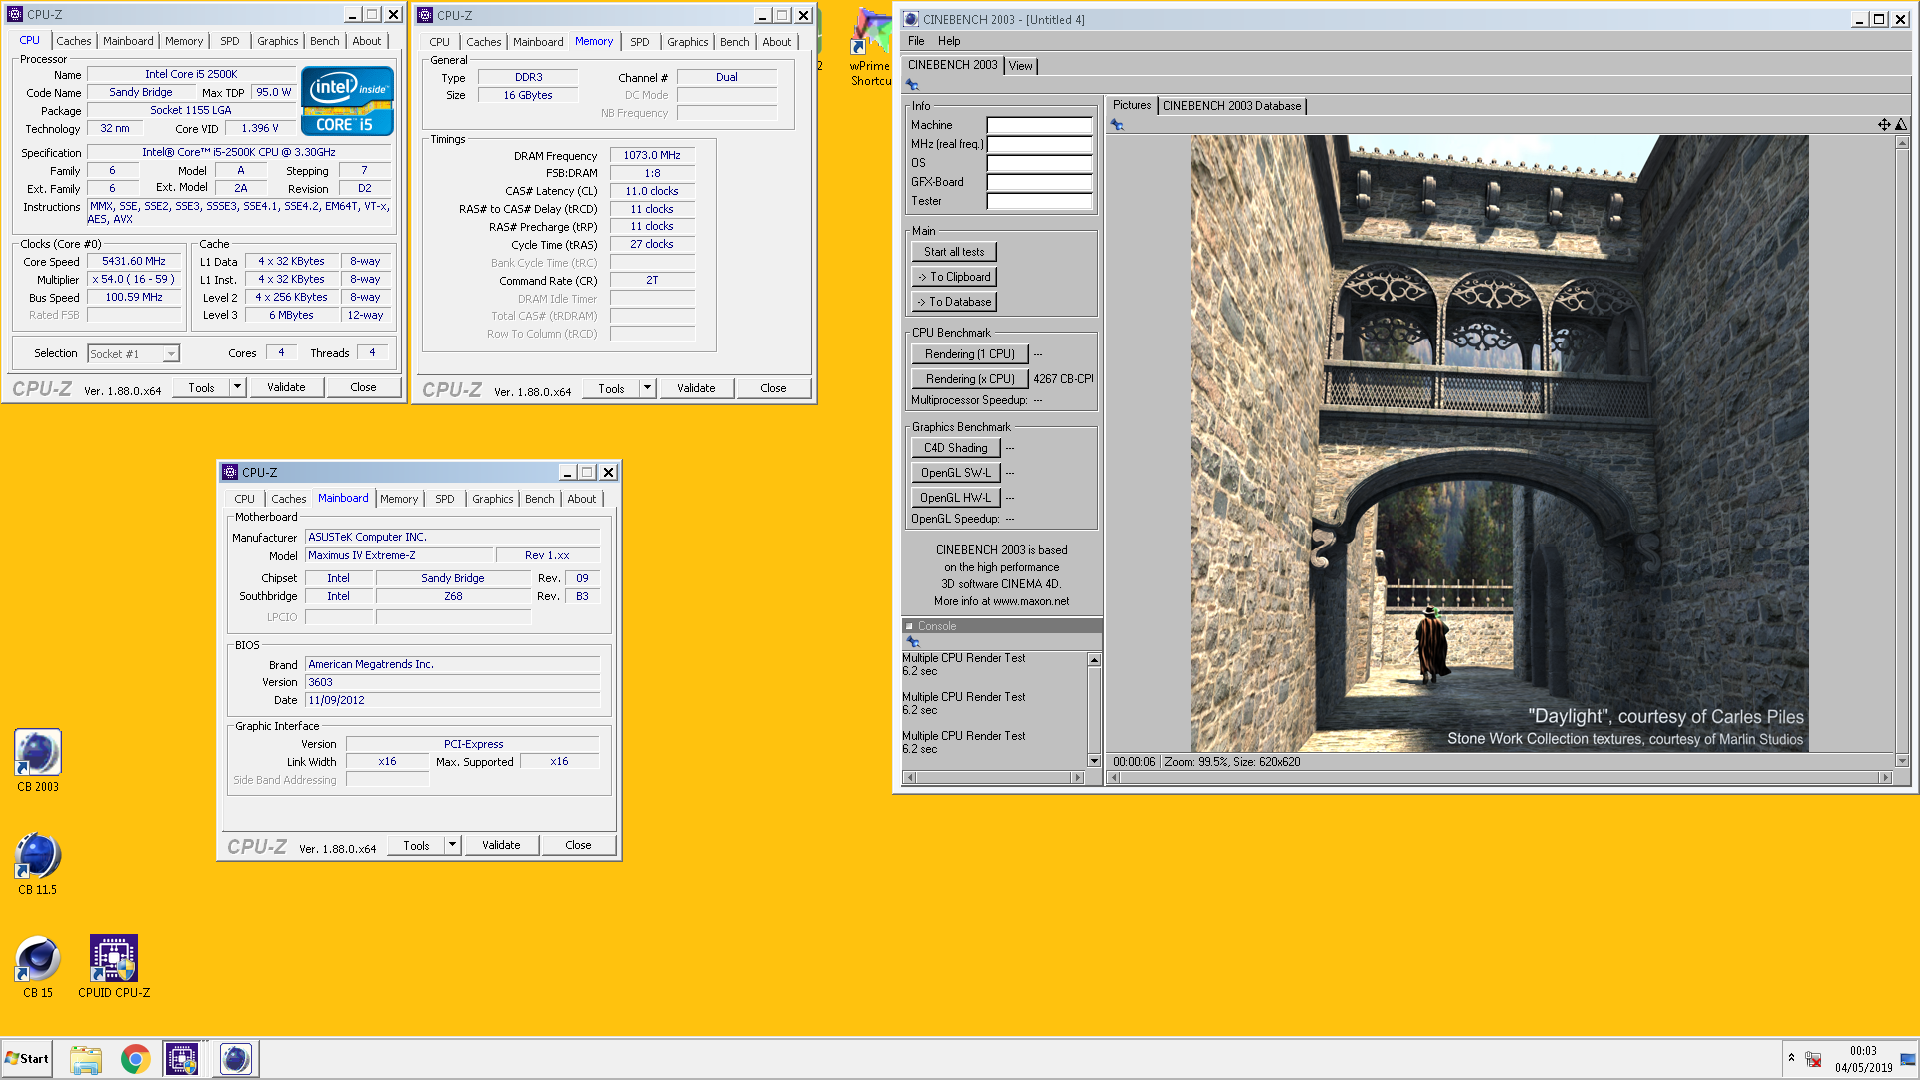Click the To Database button
The image size is (1920, 1080).
954,302
